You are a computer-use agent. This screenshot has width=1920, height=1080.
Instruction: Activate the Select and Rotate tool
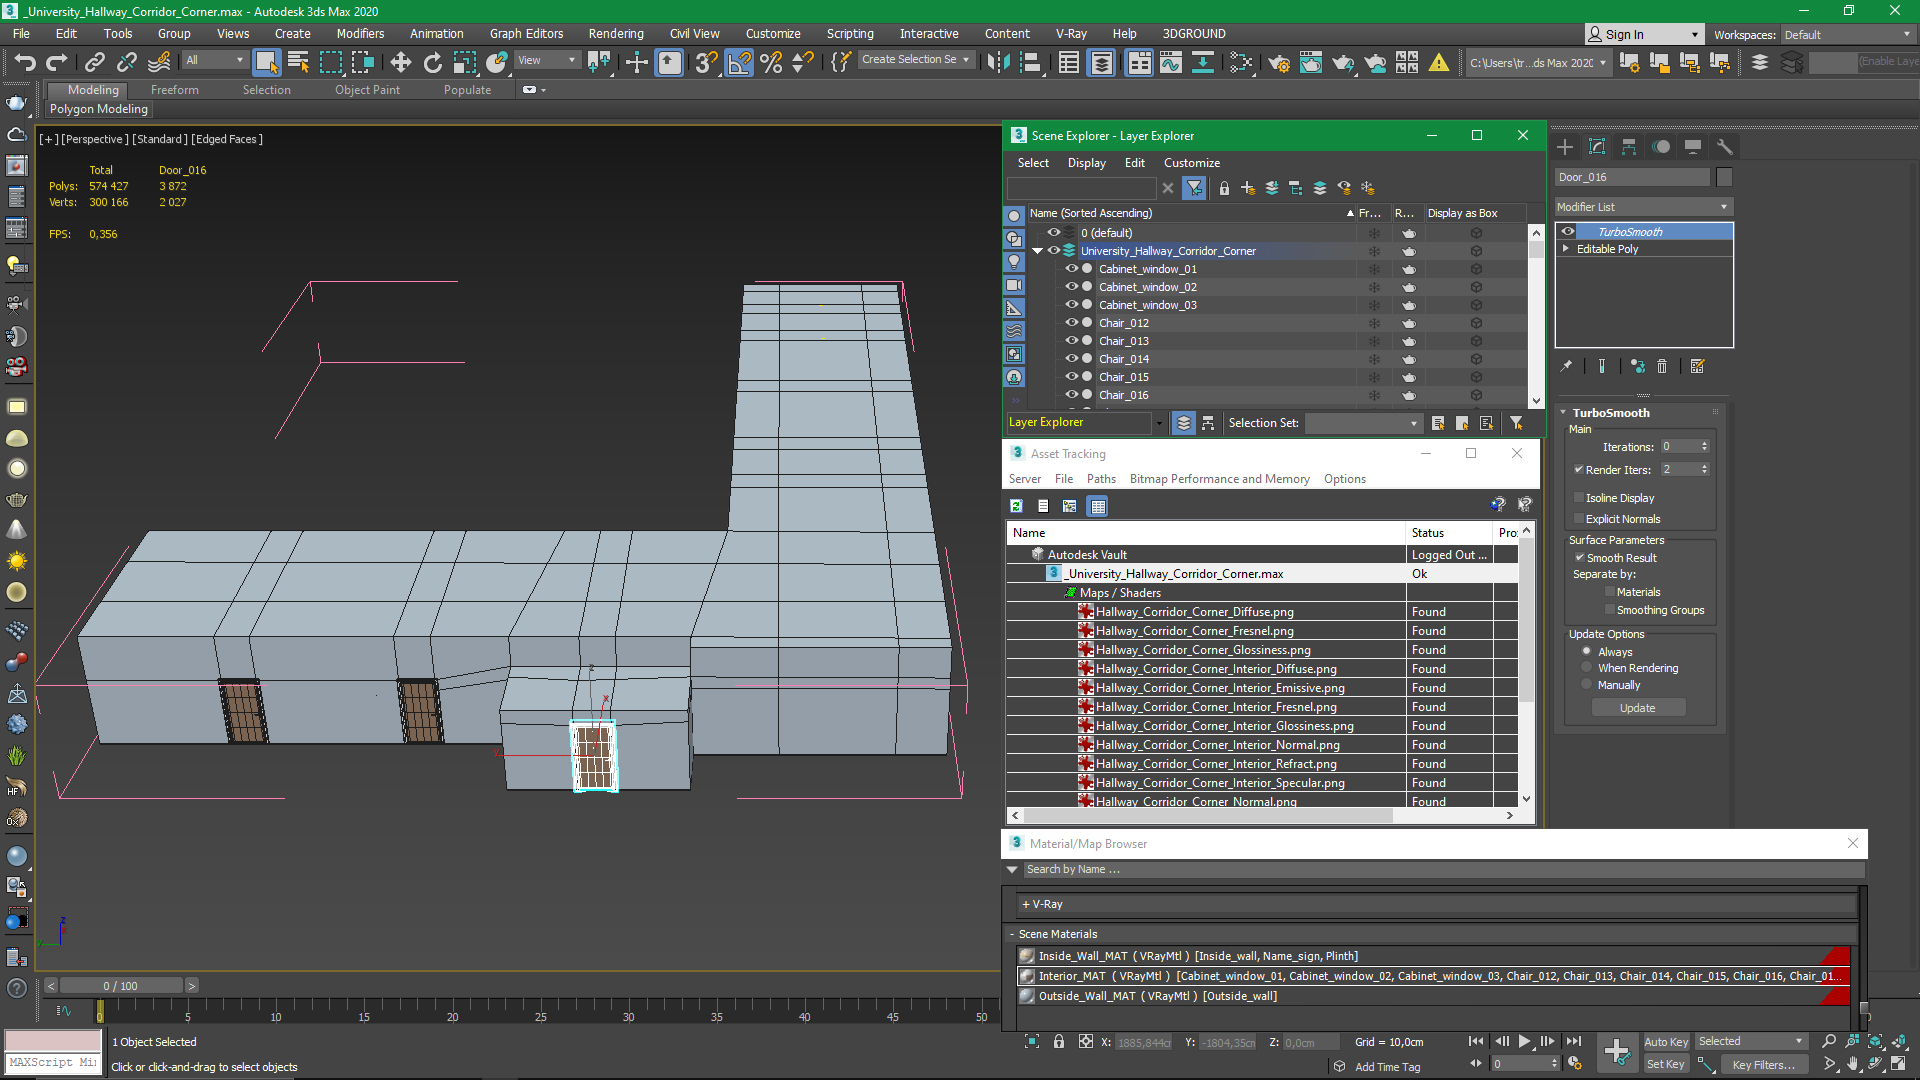tap(432, 62)
